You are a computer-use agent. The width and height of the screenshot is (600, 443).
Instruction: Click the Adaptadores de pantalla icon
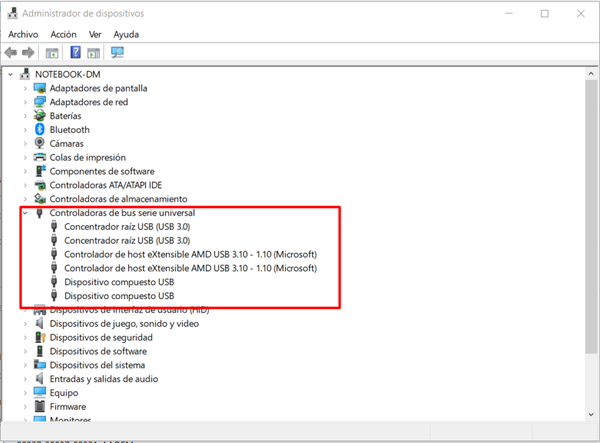click(x=40, y=88)
